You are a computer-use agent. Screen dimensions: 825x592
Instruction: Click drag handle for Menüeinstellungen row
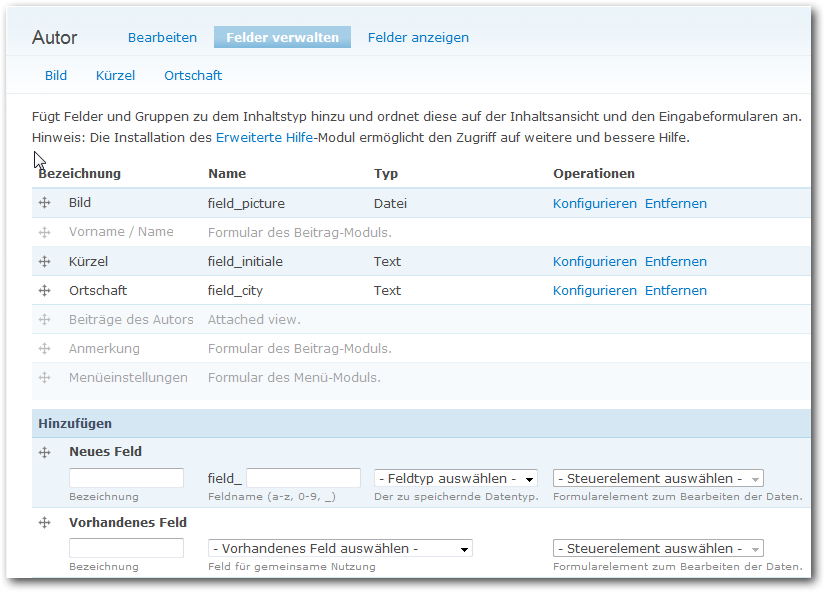[x=44, y=378]
